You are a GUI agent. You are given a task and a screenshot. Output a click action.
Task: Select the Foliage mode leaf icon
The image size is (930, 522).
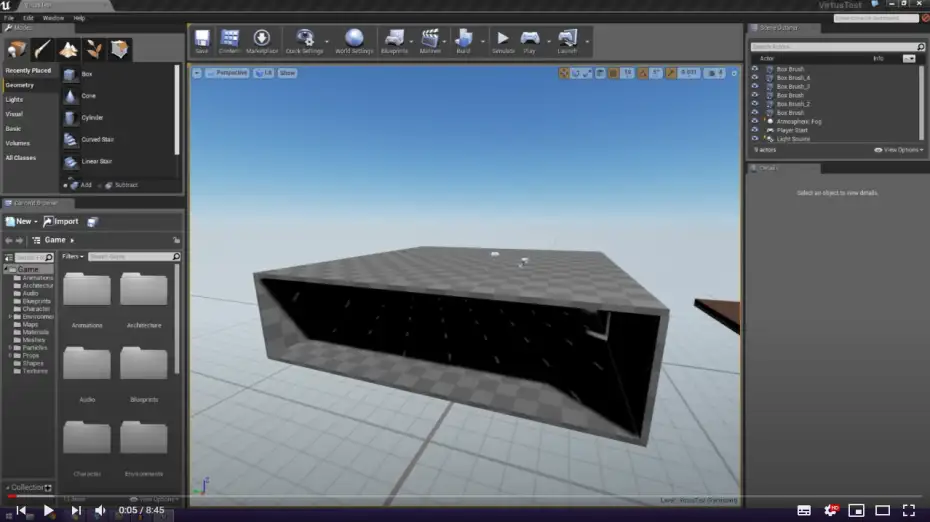point(94,49)
